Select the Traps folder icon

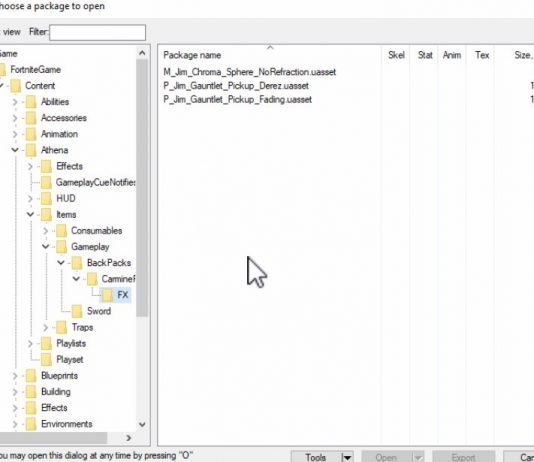coord(62,328)
